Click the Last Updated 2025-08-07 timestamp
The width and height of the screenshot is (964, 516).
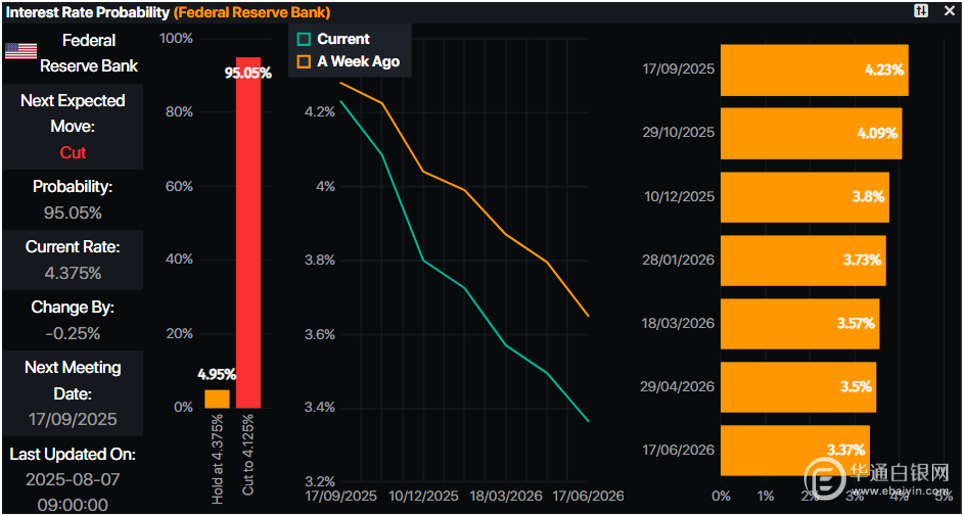click(x=73, y=491)
